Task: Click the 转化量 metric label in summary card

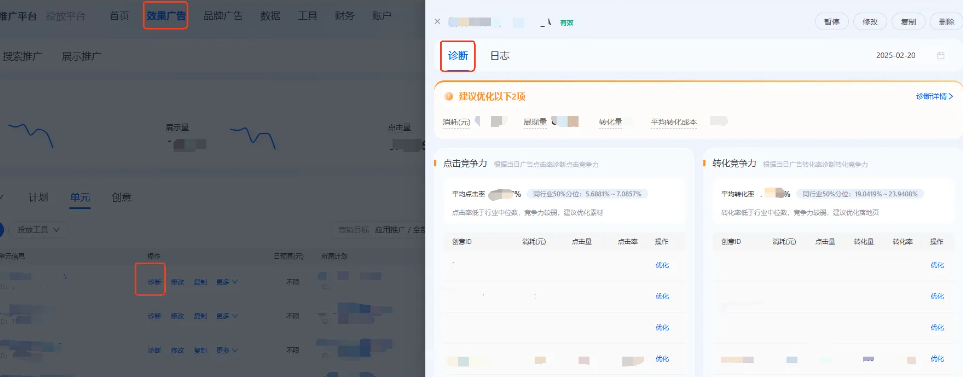Action: click(x=610, y=122)
